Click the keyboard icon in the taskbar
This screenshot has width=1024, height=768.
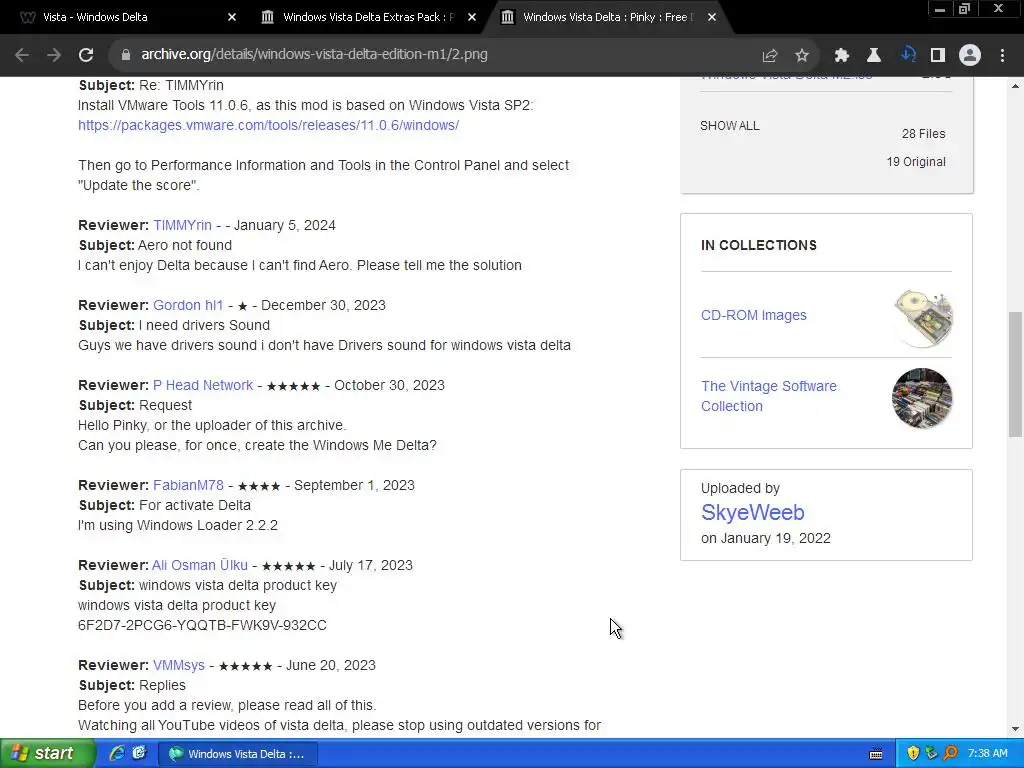(876, 754)
